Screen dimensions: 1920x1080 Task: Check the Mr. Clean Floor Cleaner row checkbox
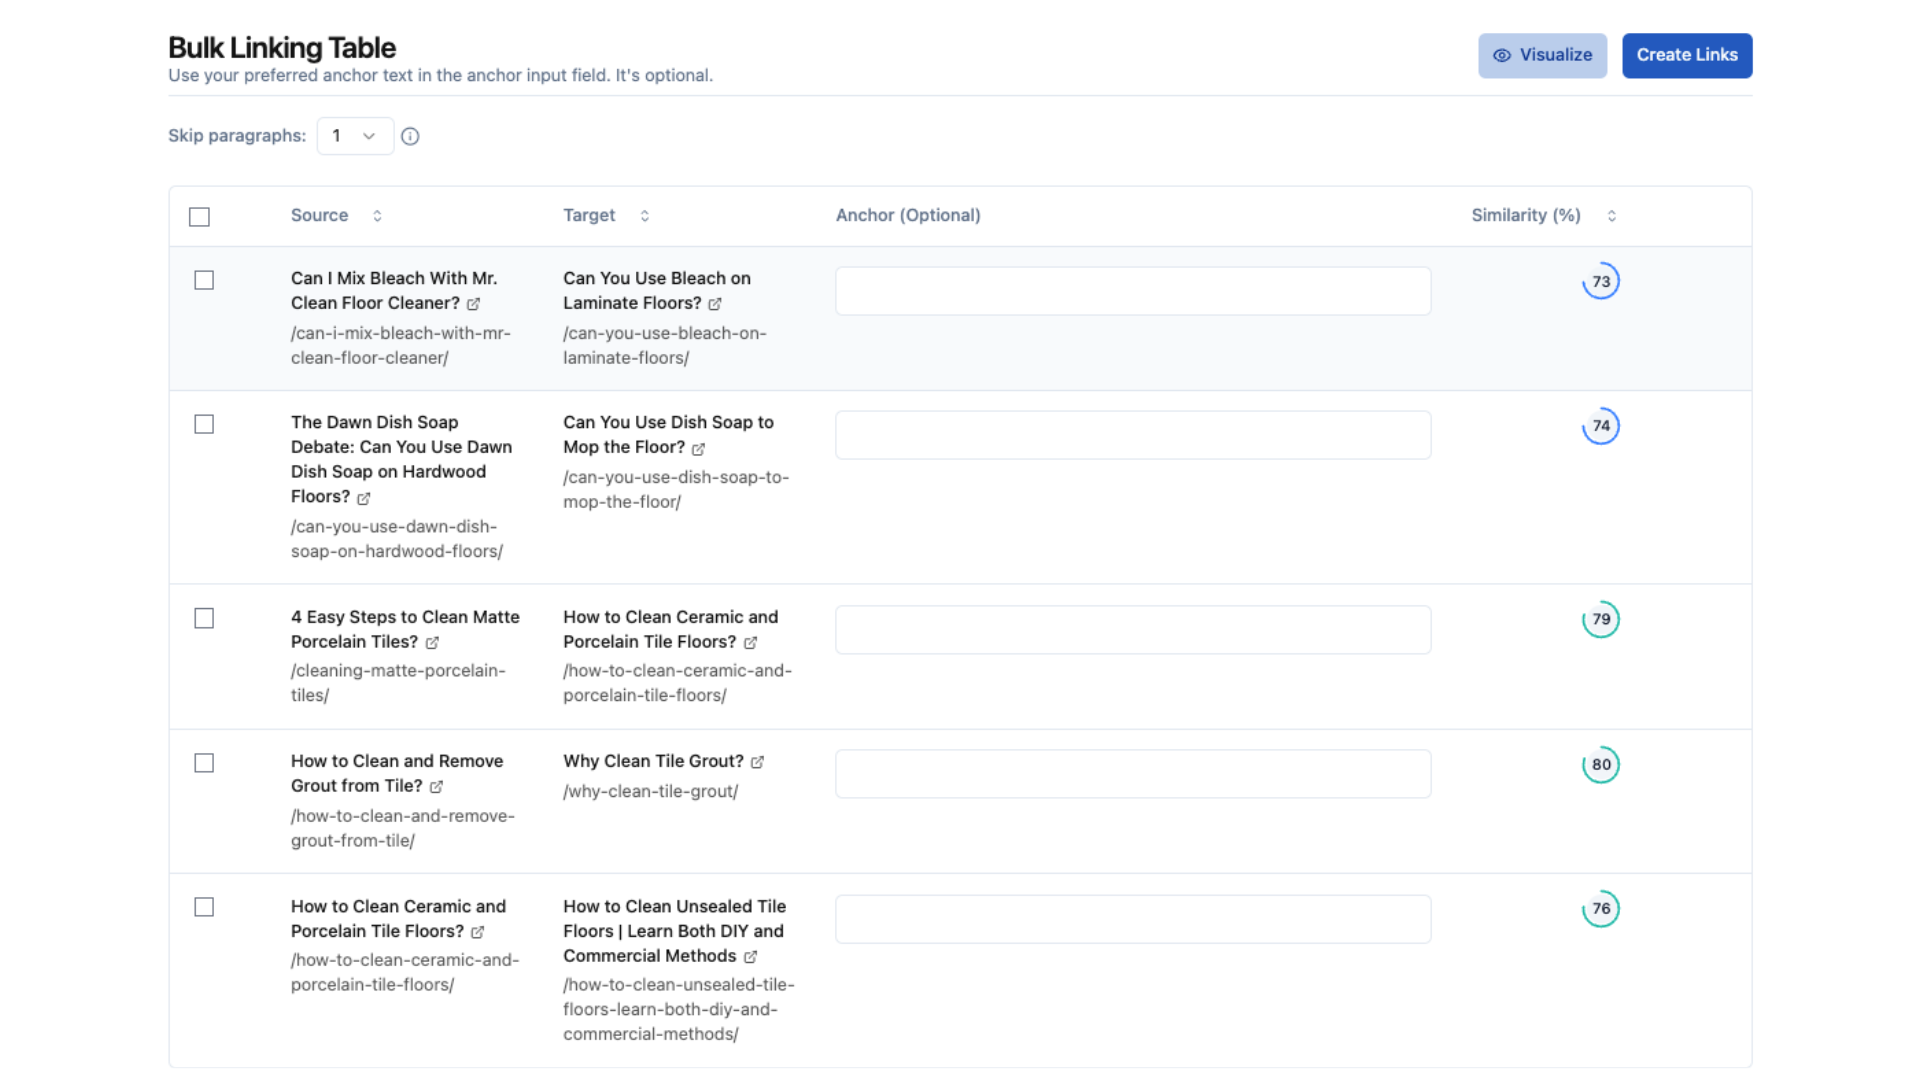(x=204, y=280)
